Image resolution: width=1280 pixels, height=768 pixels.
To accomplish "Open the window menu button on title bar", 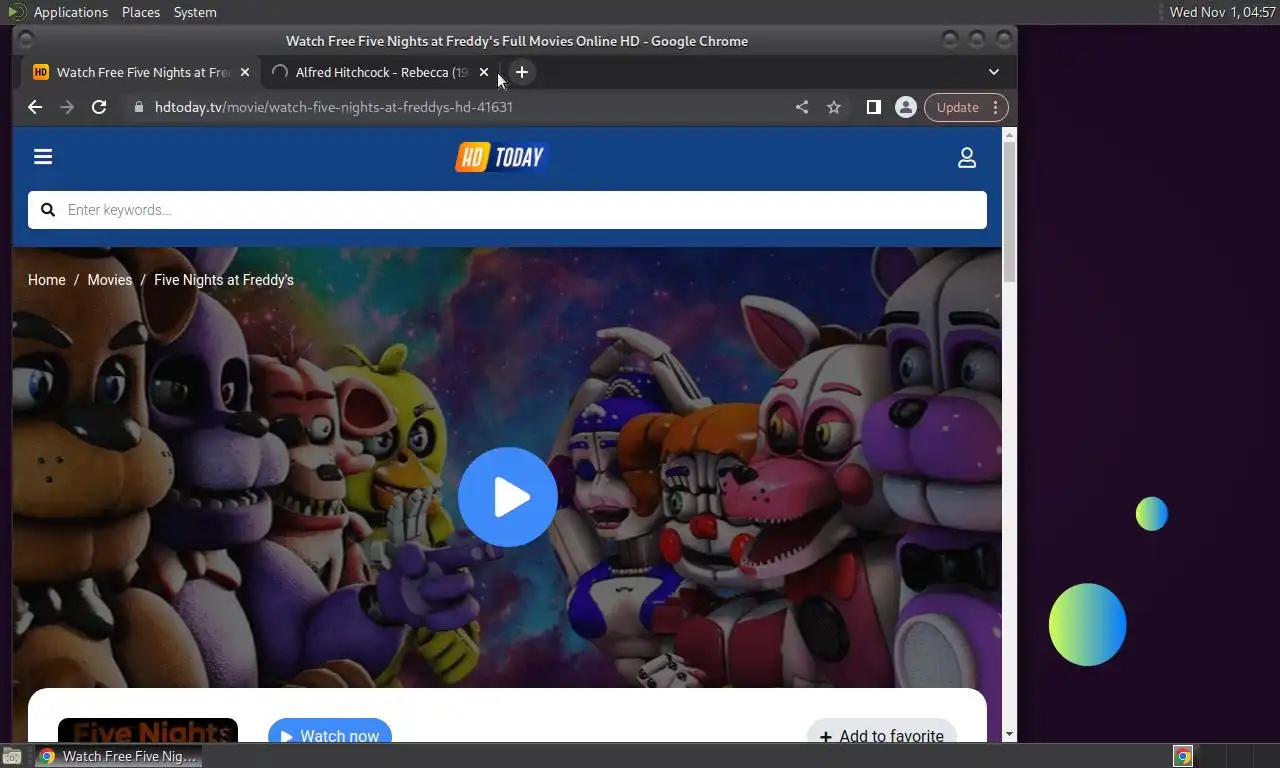I will [27, 40].
